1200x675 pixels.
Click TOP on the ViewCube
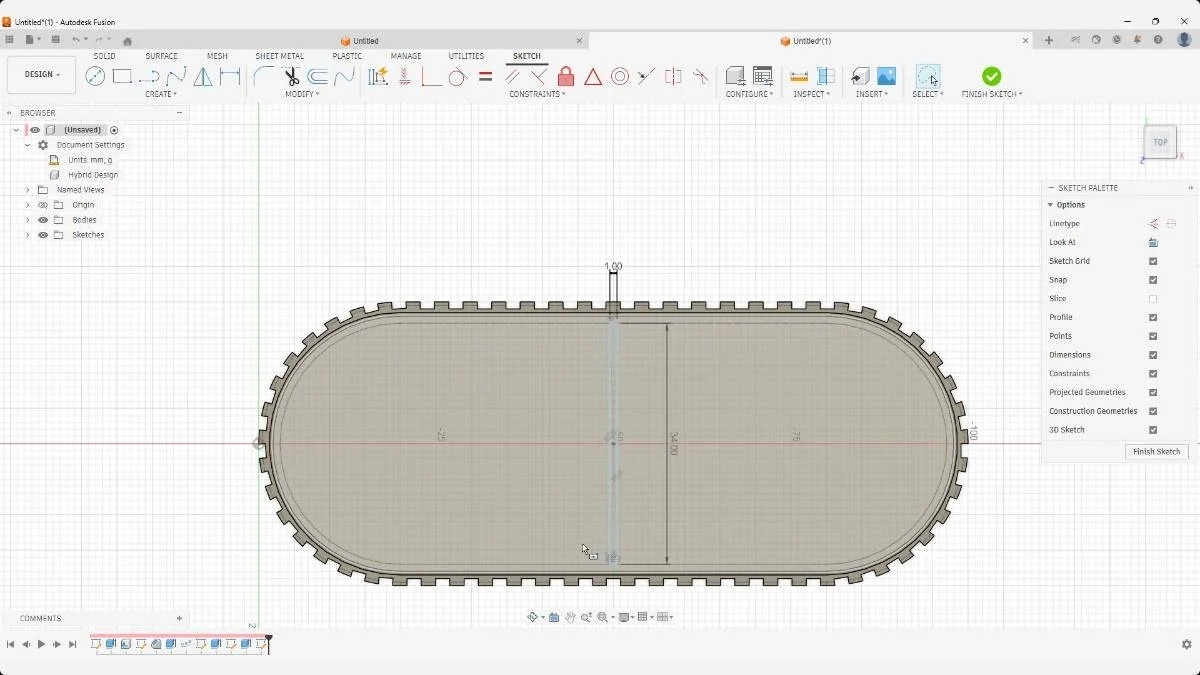(1159, 142)
